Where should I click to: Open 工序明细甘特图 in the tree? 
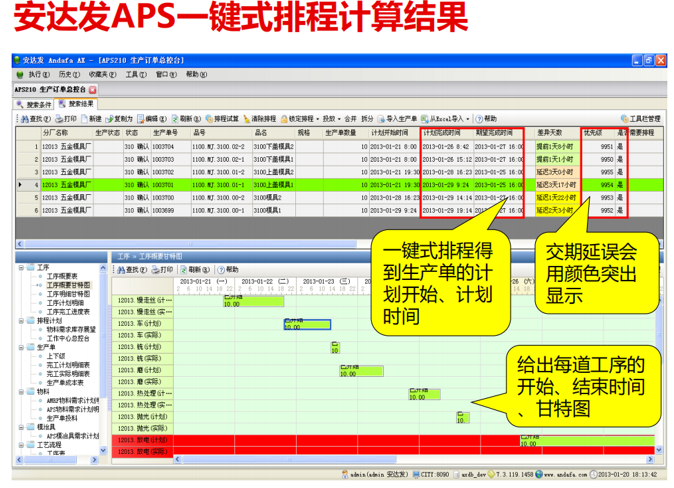(68, 294)
